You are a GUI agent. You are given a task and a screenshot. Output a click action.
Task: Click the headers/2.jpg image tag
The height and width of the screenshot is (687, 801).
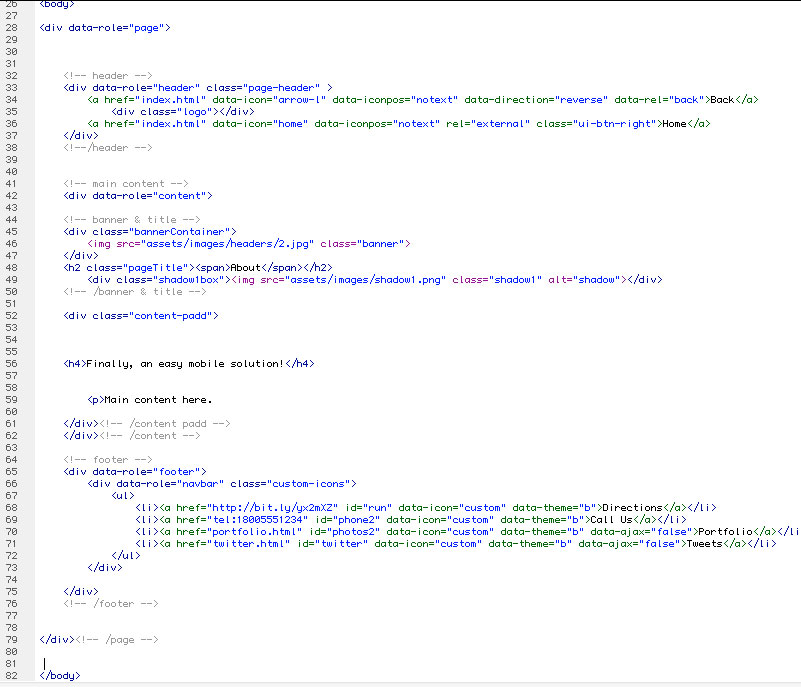(249, 244)
